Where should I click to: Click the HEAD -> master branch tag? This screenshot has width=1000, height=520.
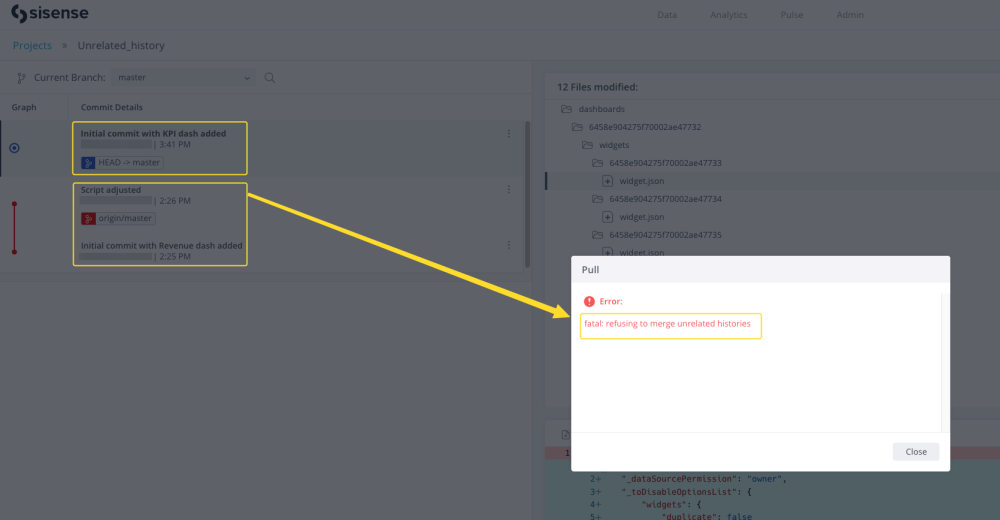[x=122, y=163]
